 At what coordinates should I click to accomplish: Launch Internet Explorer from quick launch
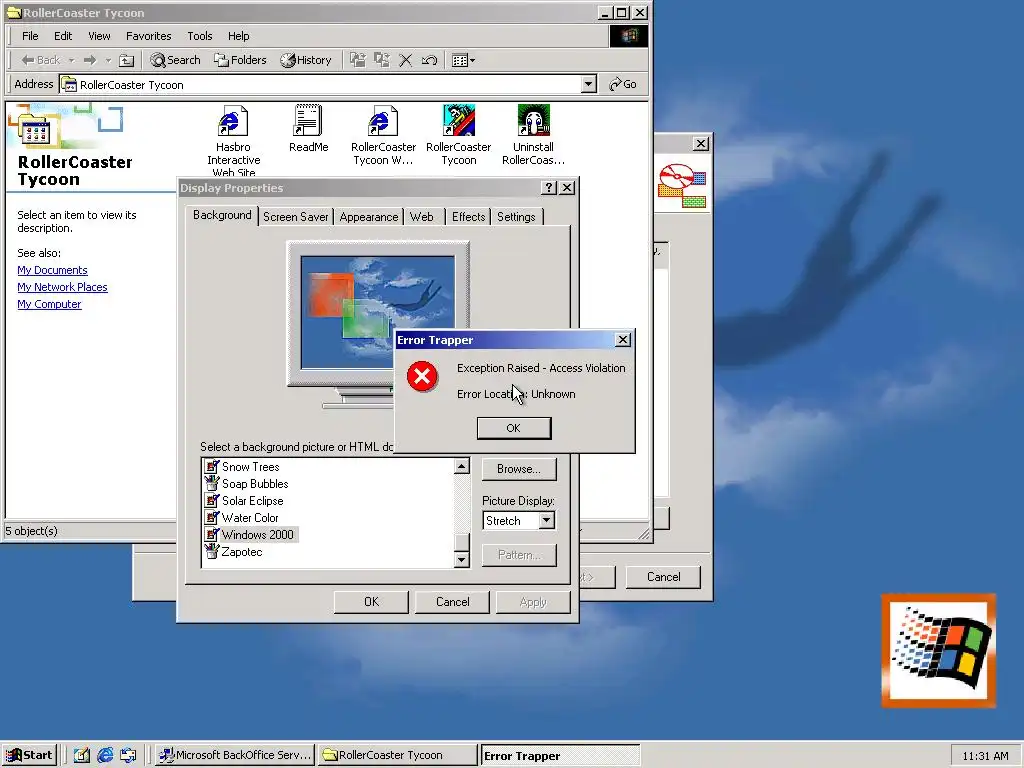coord(105,756)
